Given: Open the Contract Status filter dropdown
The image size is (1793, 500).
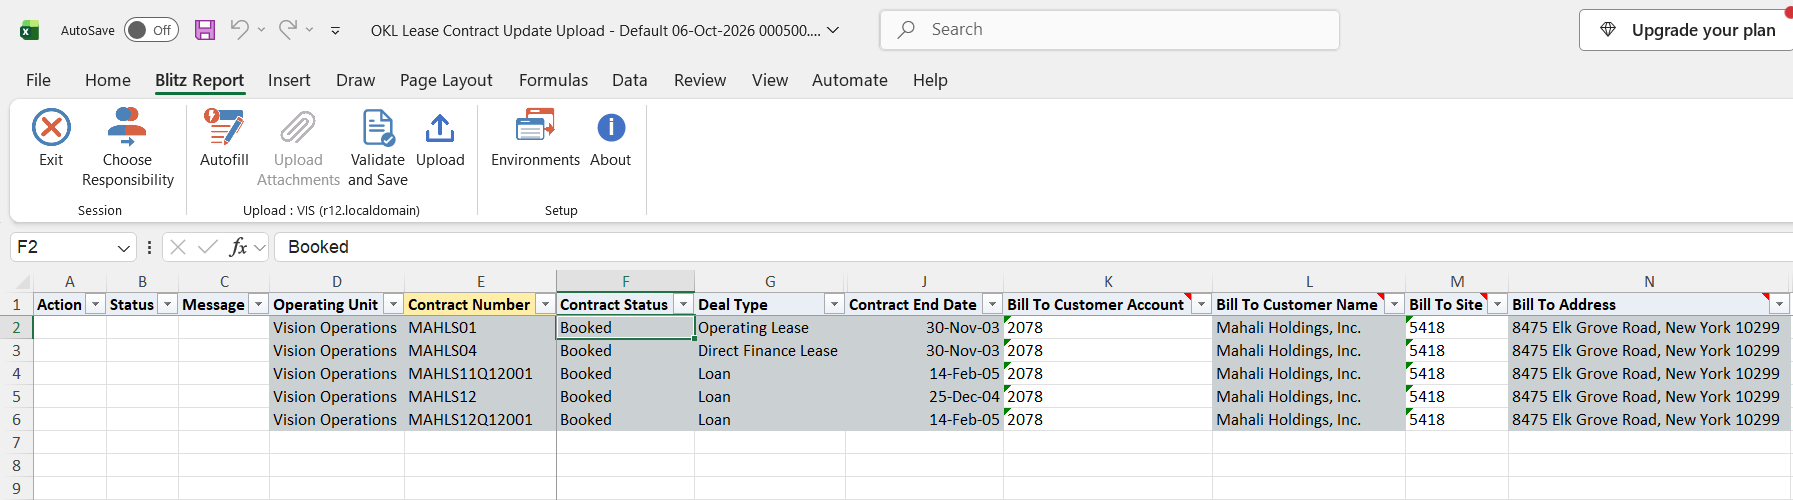Looking at the screenshot, I should pos(684,304).
